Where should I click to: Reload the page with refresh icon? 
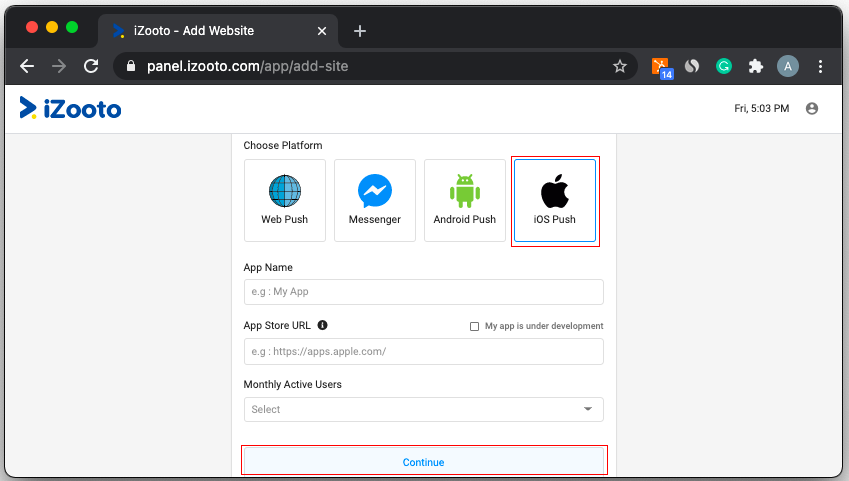tap(91, 66)
